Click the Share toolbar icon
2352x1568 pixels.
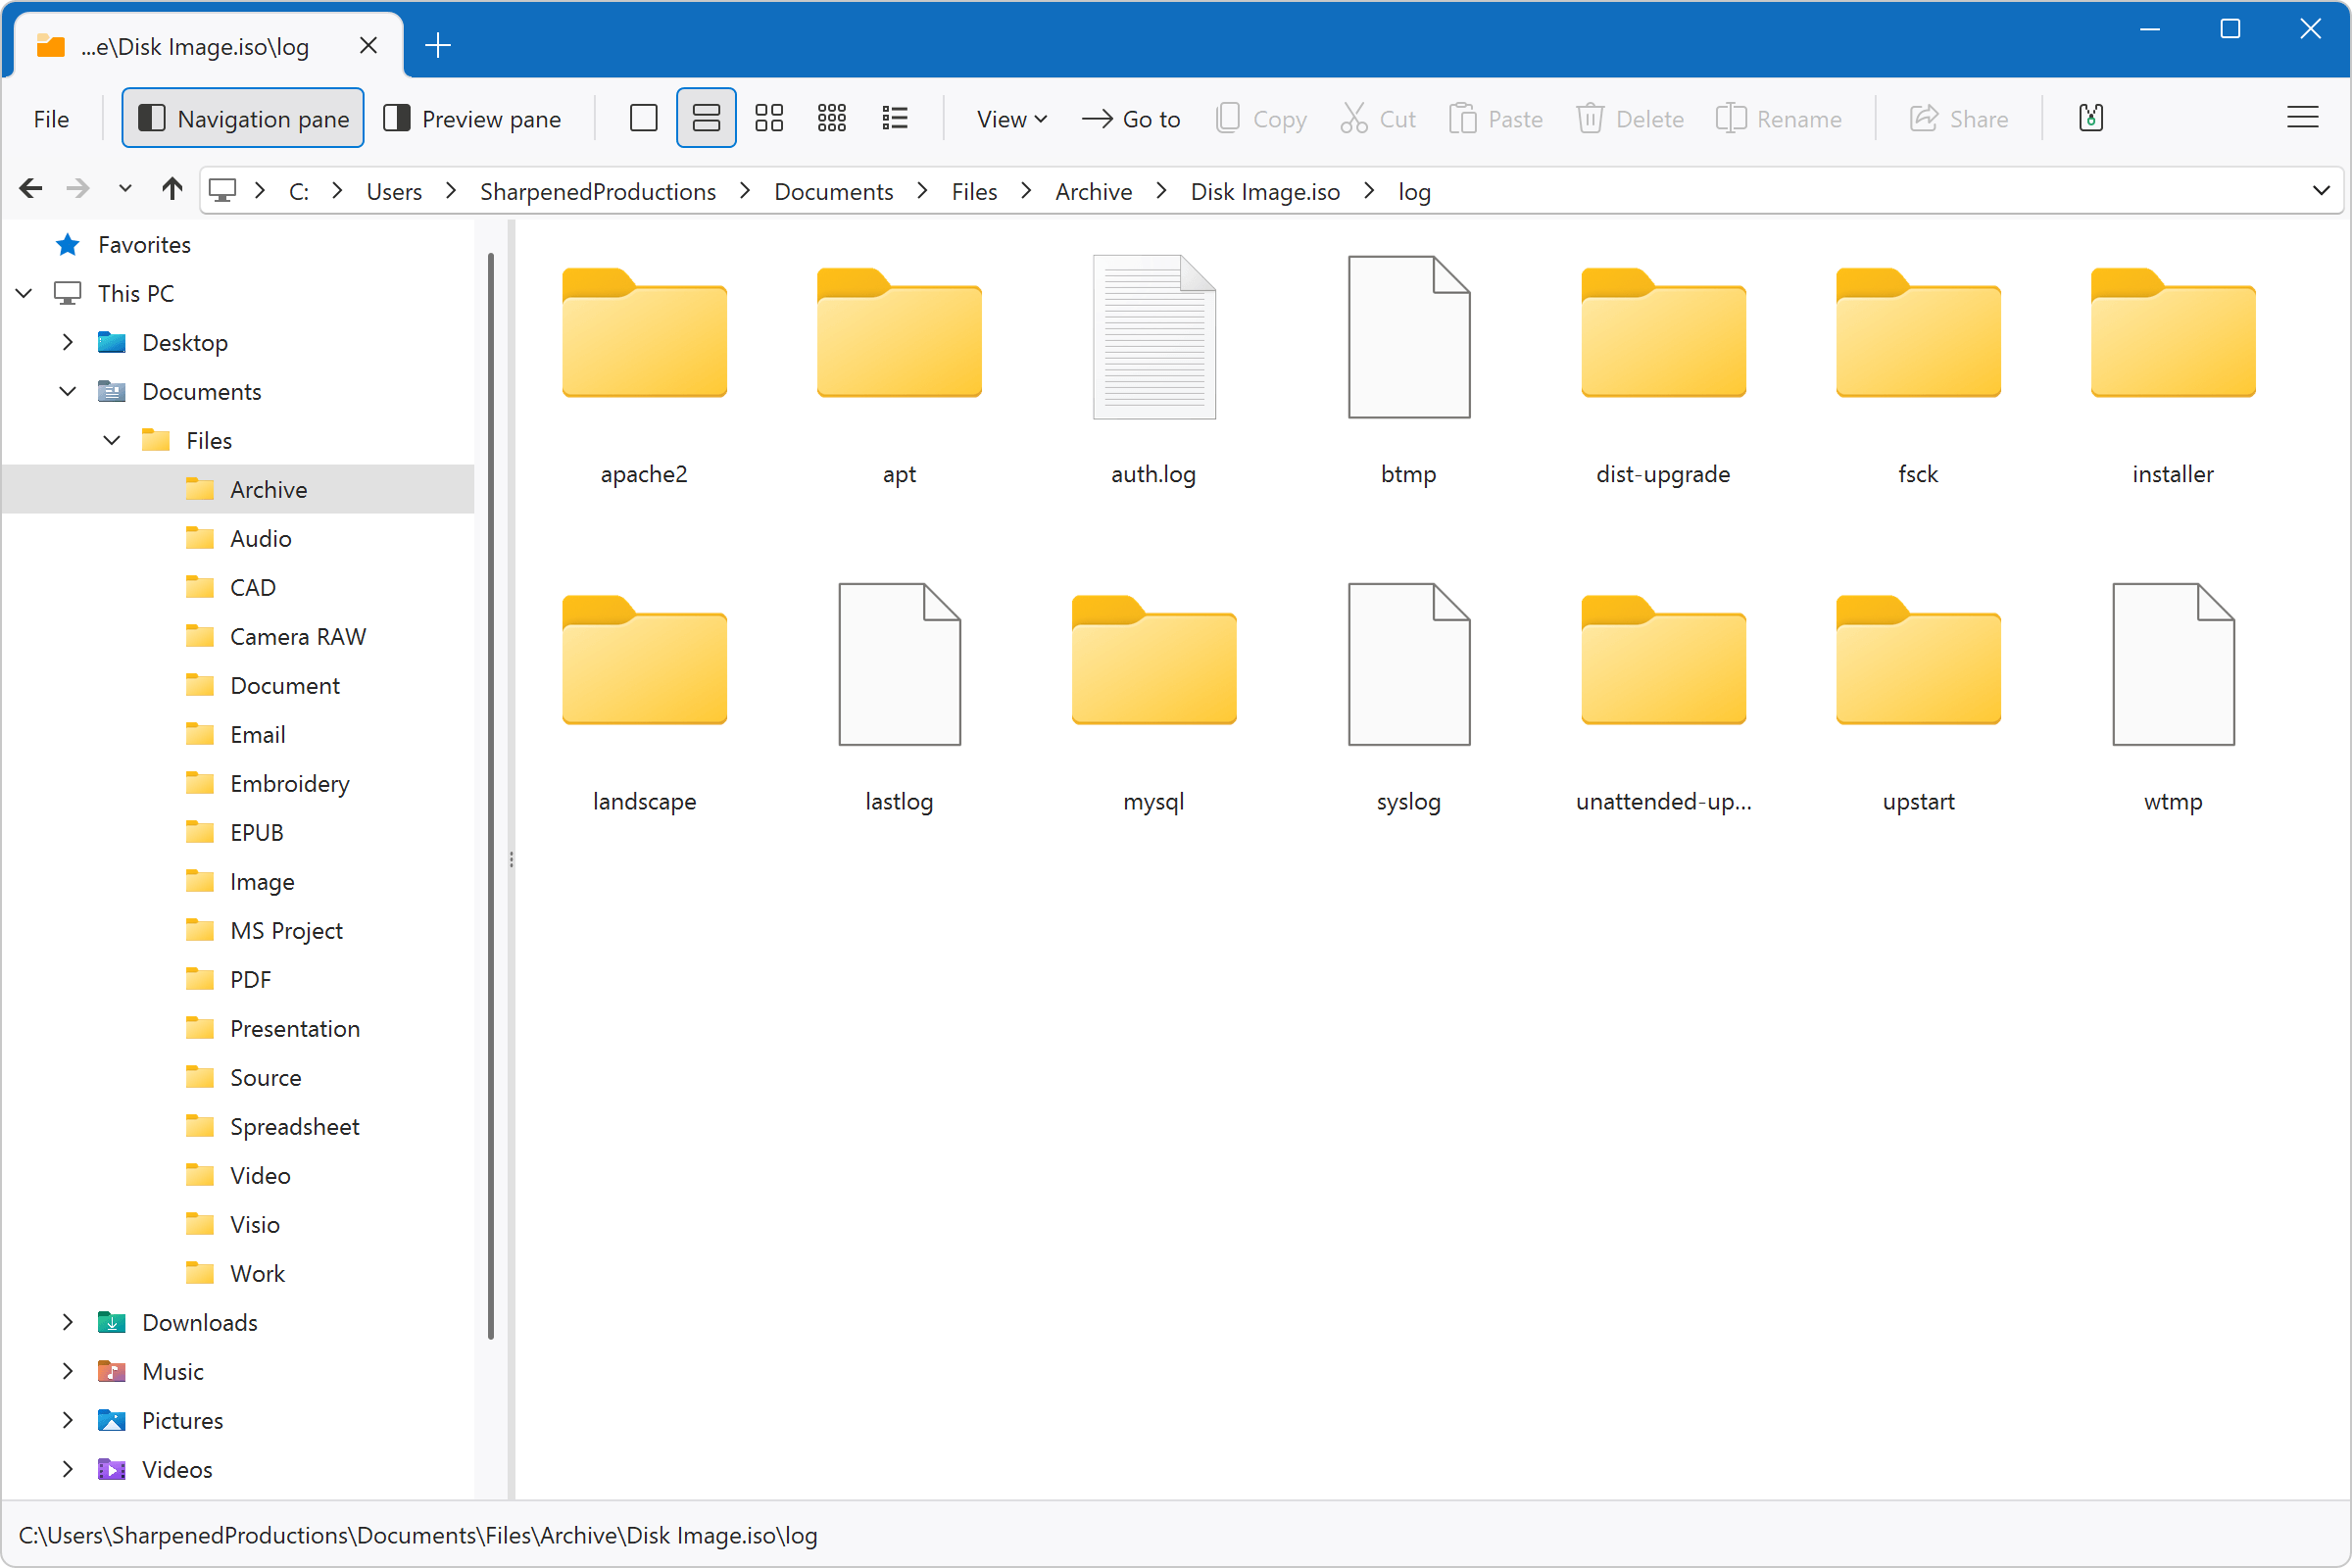tap(1958, 118)
